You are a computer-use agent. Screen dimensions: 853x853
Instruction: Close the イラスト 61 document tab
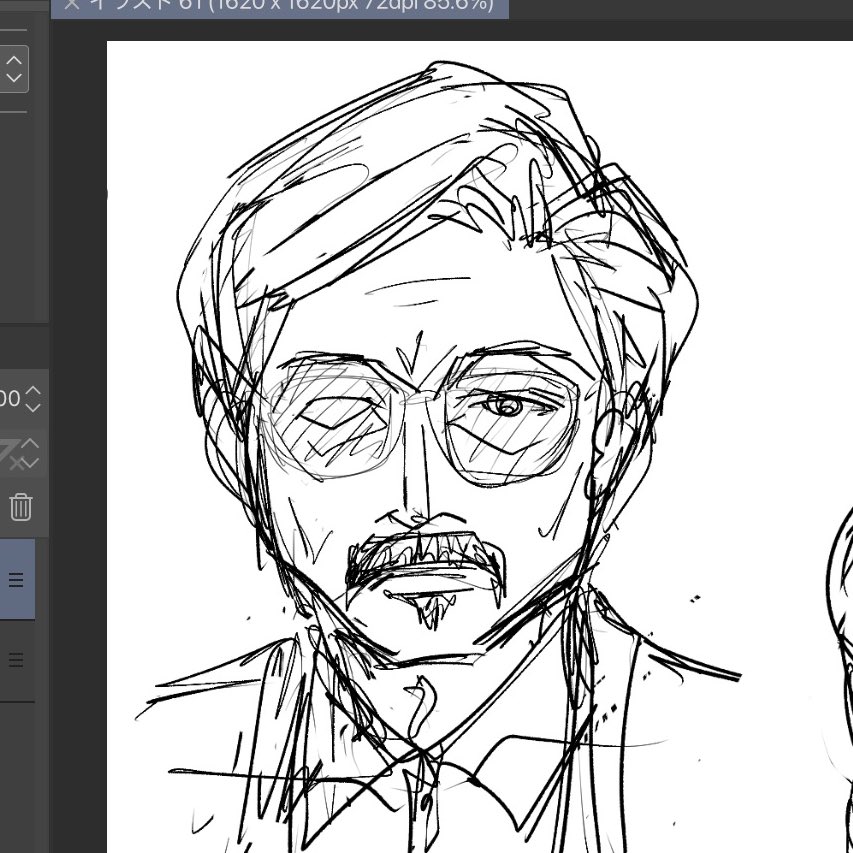coord(71,4)
